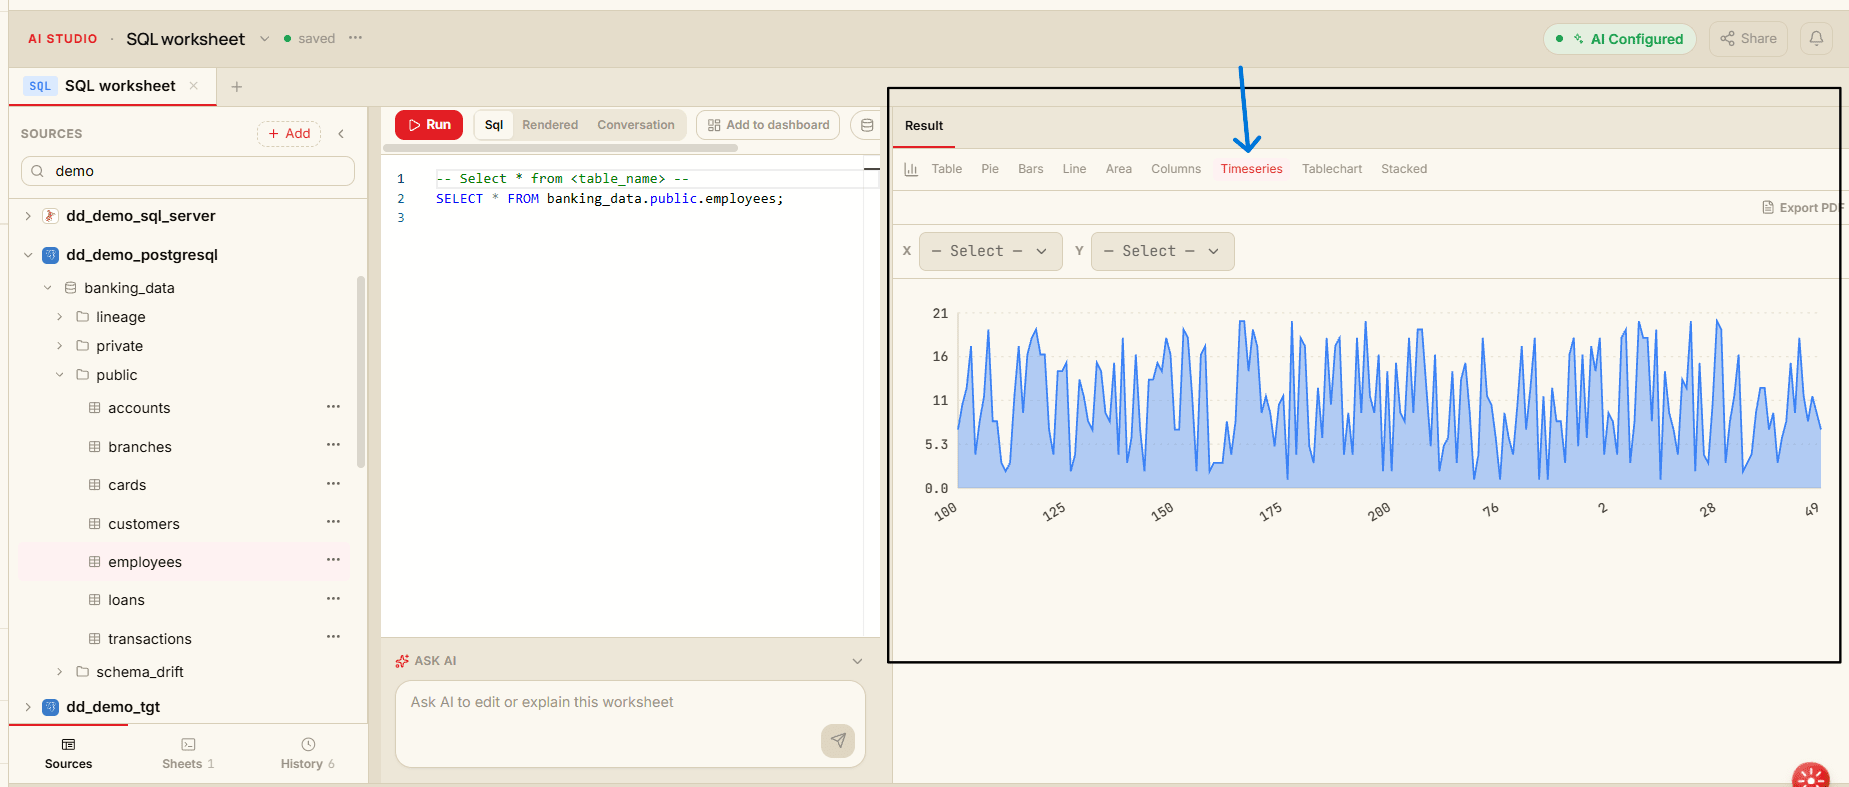Switch result view to Table
Viewport: 1849px width, 787px height.
[x=947, y=169]
